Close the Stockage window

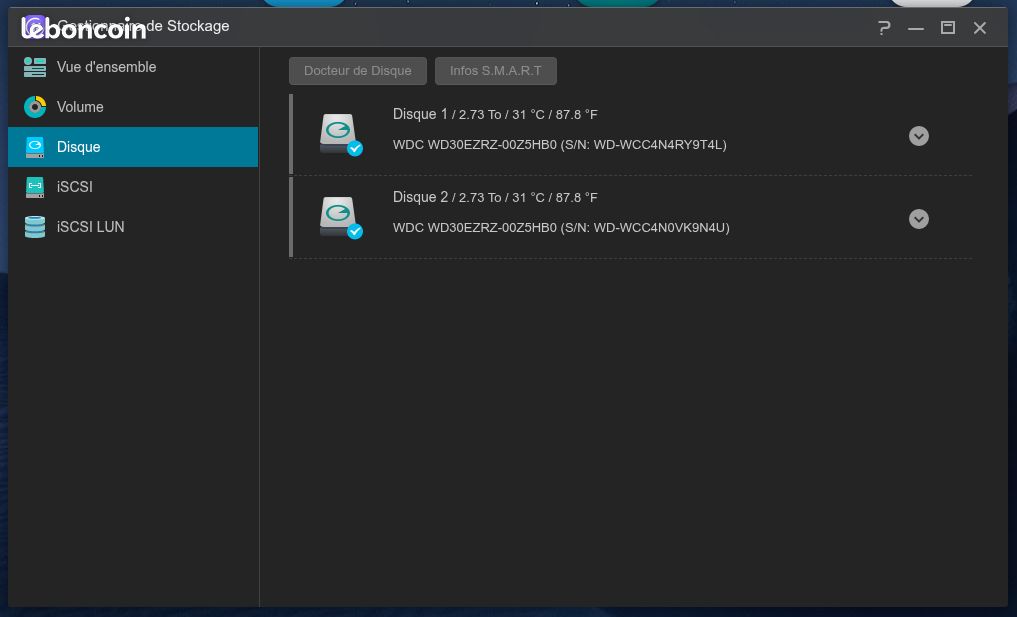click(979, 28)
